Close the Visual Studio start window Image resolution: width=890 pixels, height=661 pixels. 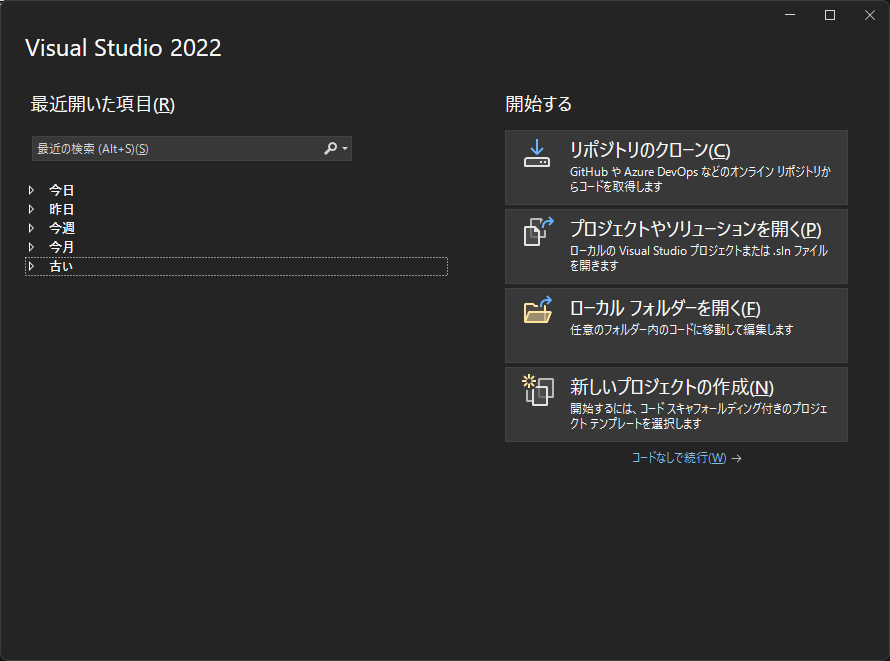click(x=868, y=15)
